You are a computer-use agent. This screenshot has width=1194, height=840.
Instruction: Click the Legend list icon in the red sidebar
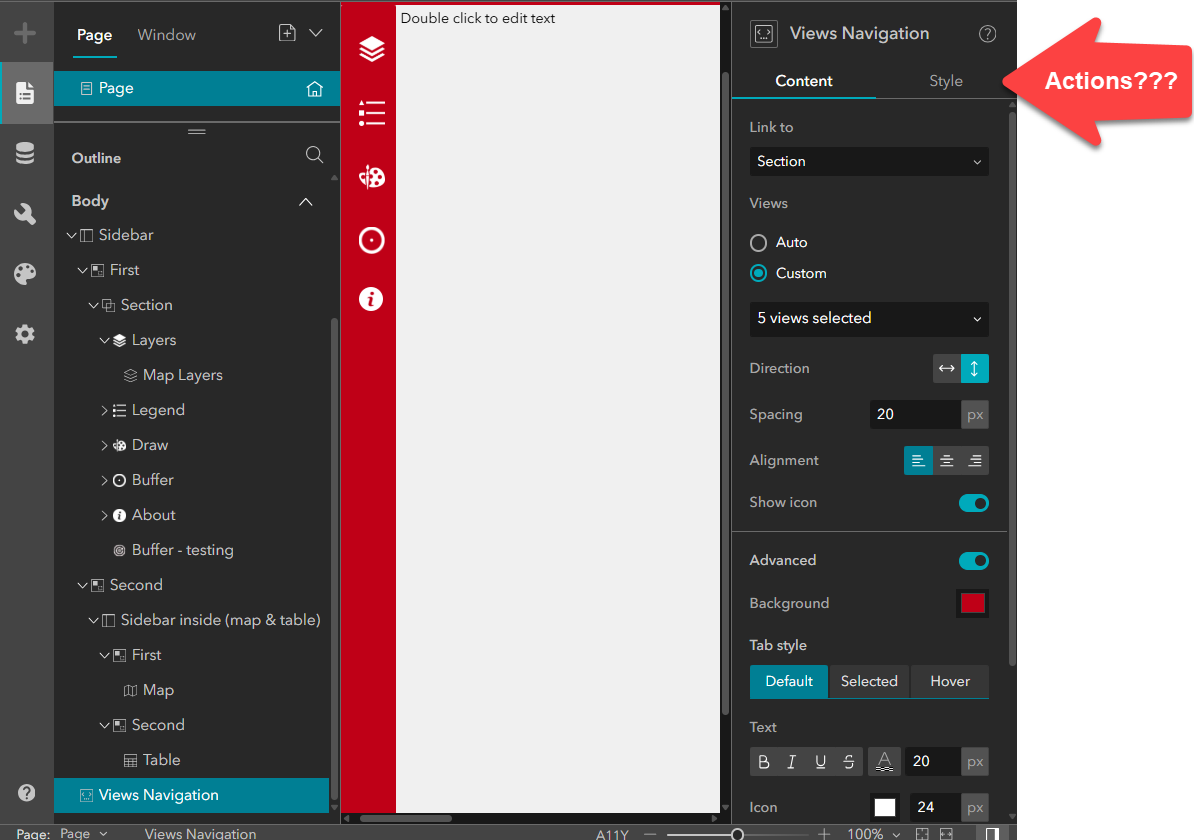(x=371, y=113)
